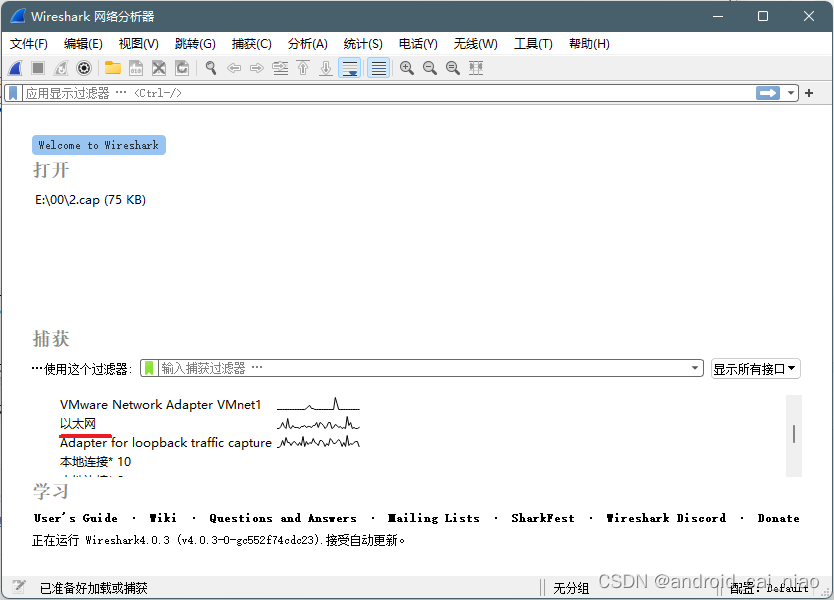The image size is (834, 600).
Task: Open the Wireshark Discord link
Action: 666,518
